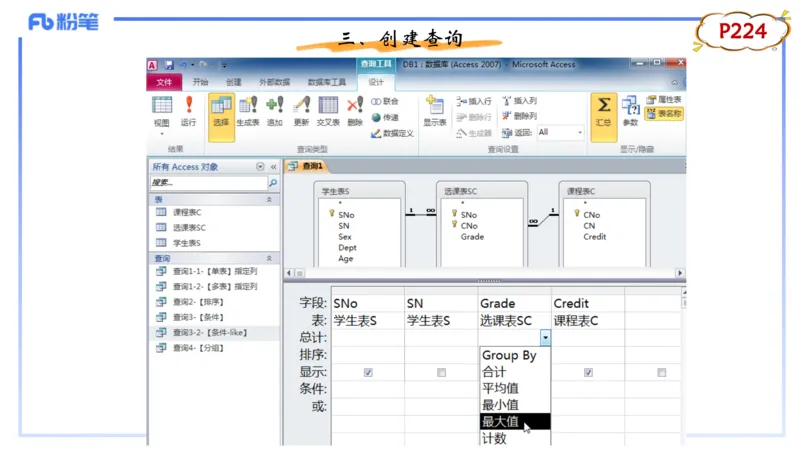Click the 显示表 (Show Table) icon
The height and width of the screenshot is (450, 800).
coord(434,110)
